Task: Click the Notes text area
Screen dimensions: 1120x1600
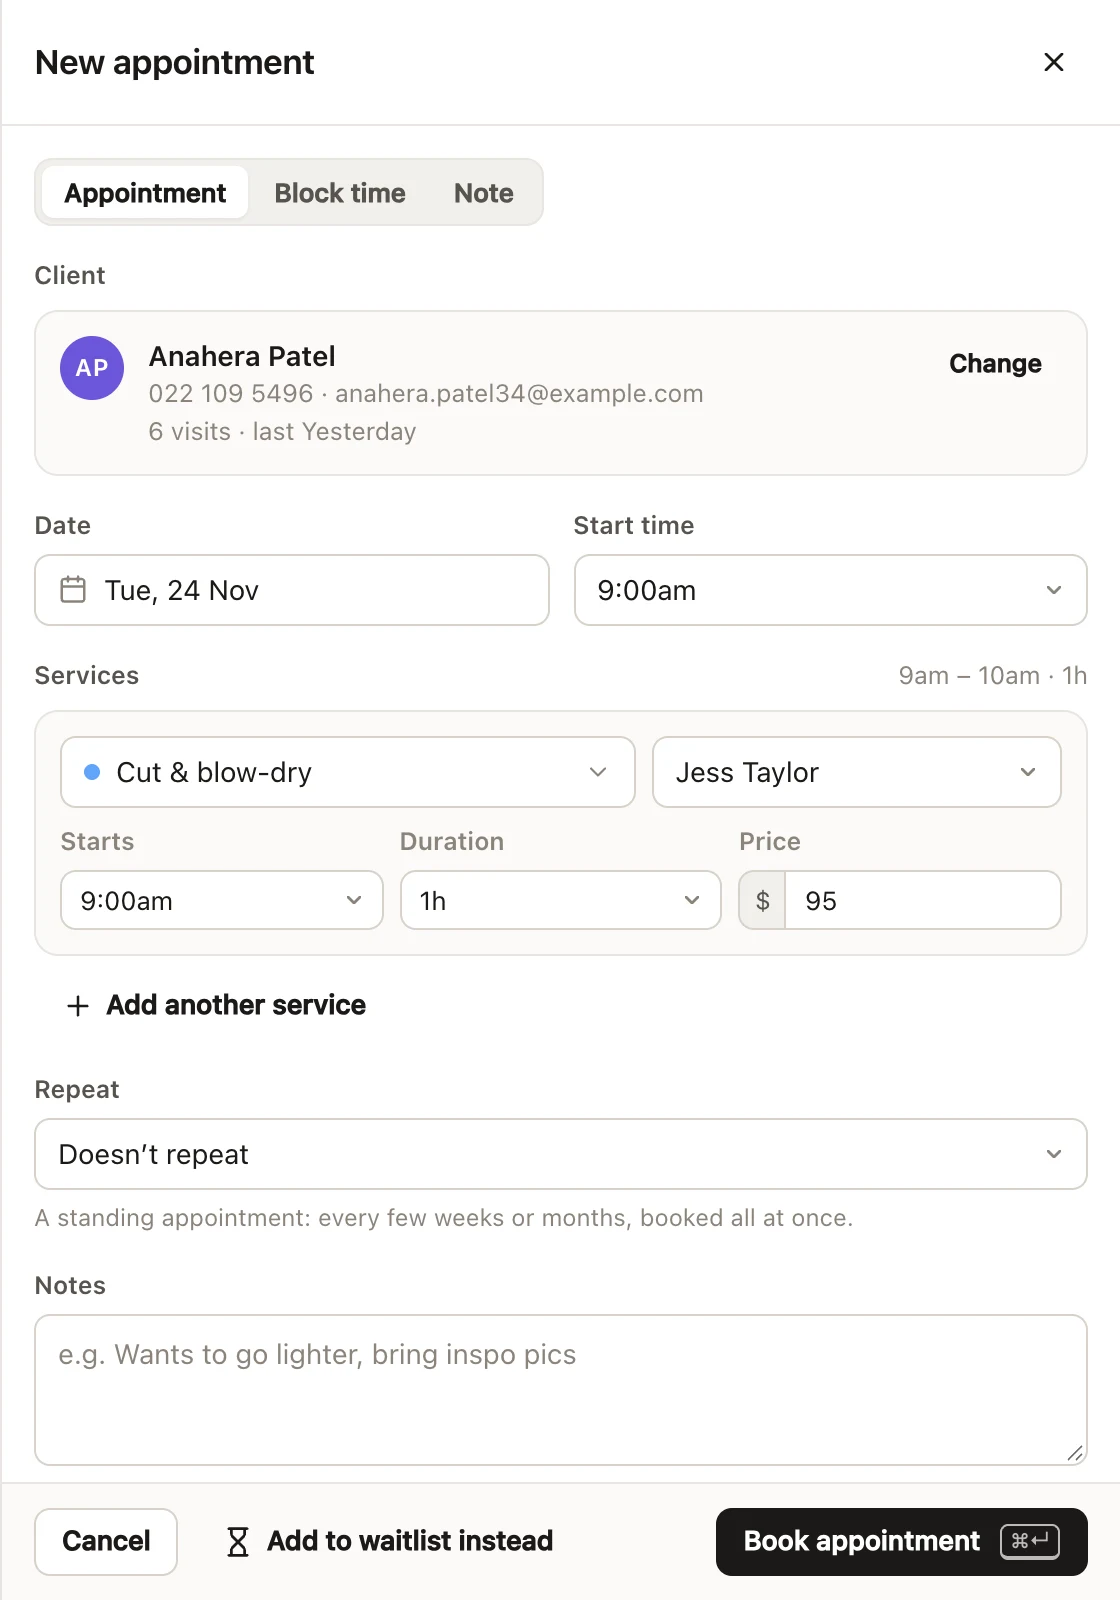Action: tap(560, 1390)
